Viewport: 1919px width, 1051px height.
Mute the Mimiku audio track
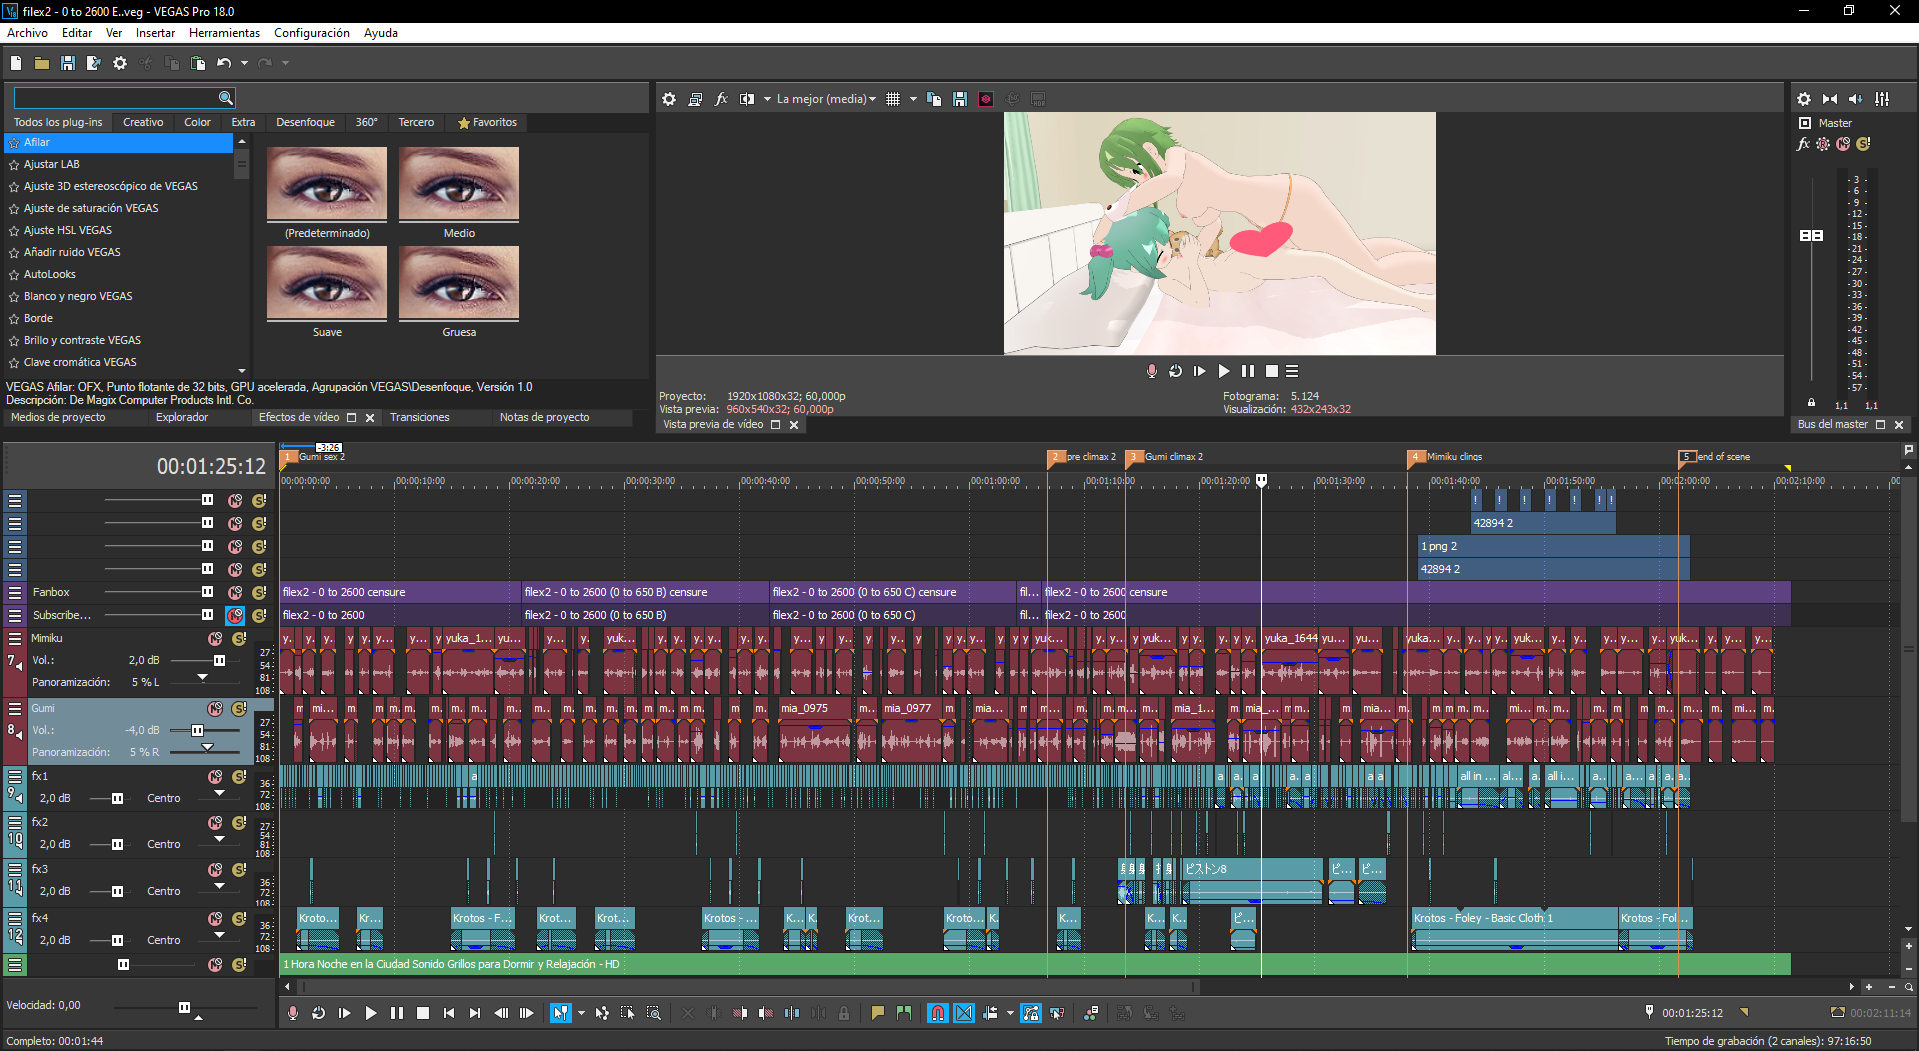215,639
